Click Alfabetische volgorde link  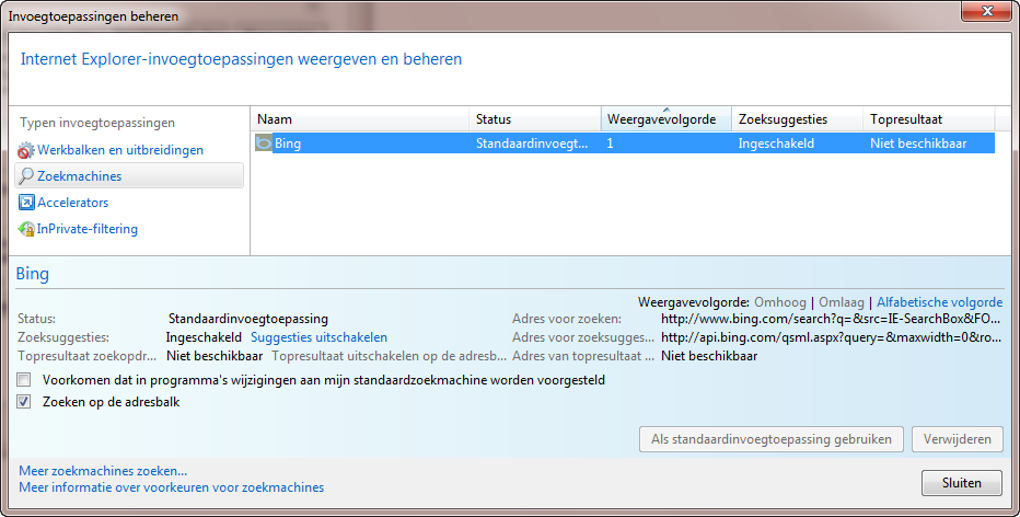pos(939,302)
